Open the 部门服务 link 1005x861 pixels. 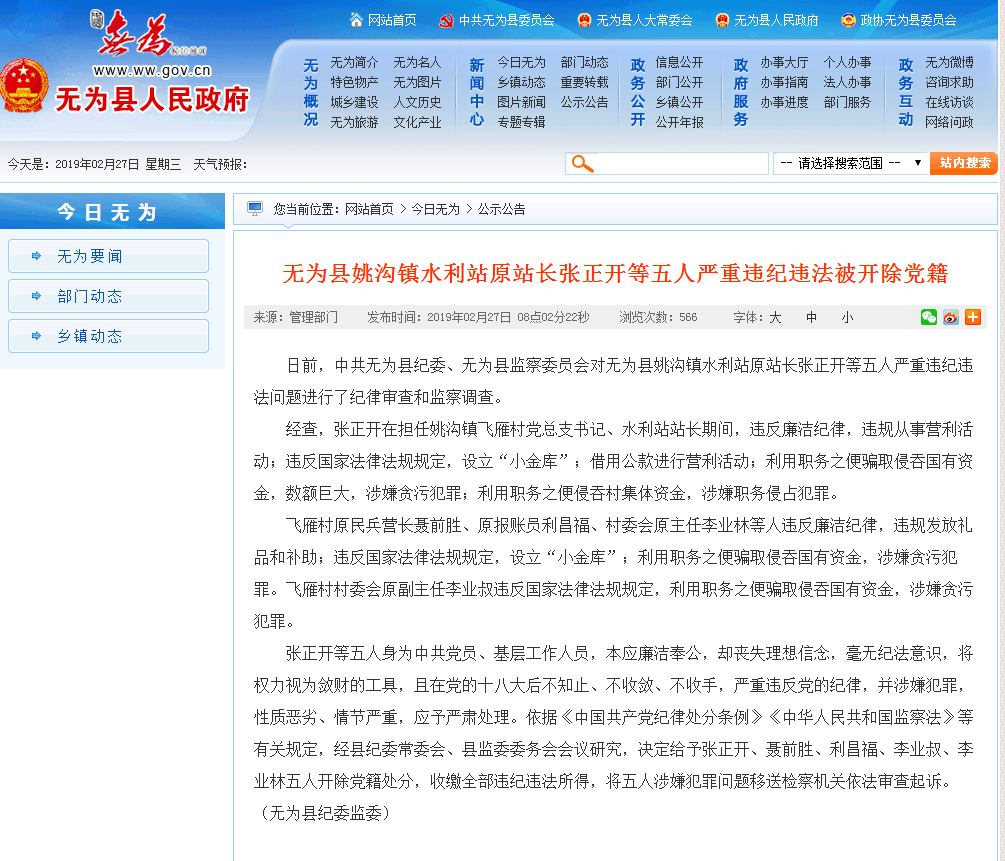tap(847, 102)
